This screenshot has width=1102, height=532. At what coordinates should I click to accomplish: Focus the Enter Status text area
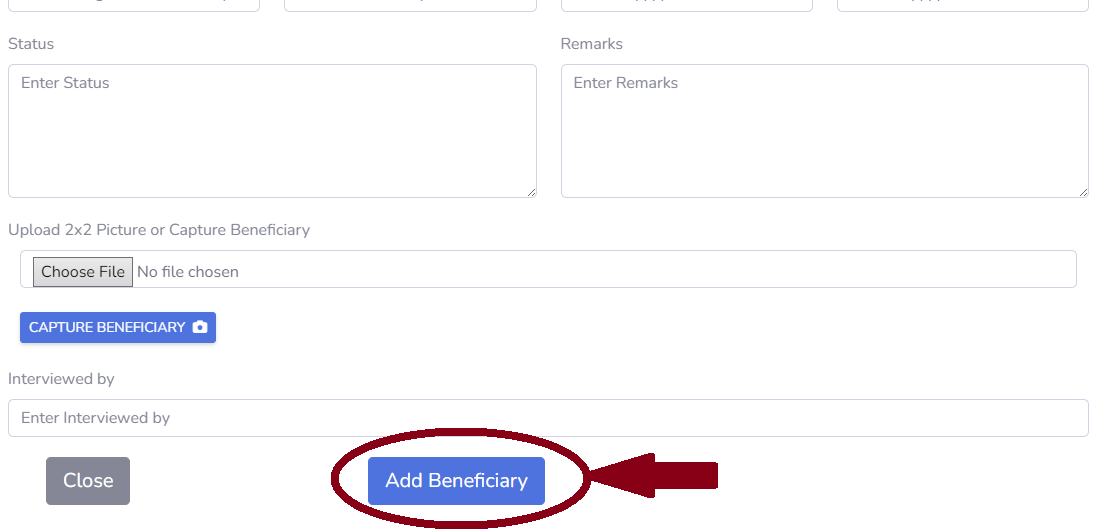coord(272,131)
